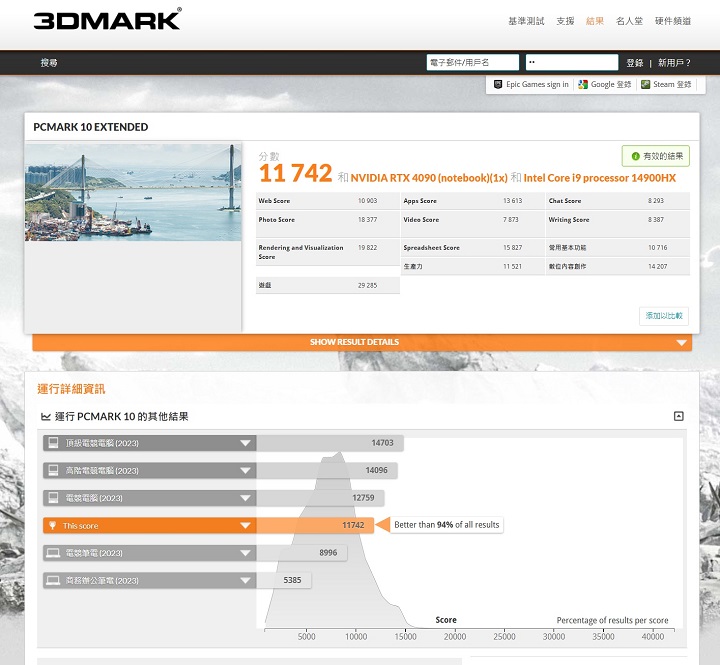The height and width of the screenshot is (665, 720).
Task: Click the Steam 登錄 text link
Action: pos(672,85)
